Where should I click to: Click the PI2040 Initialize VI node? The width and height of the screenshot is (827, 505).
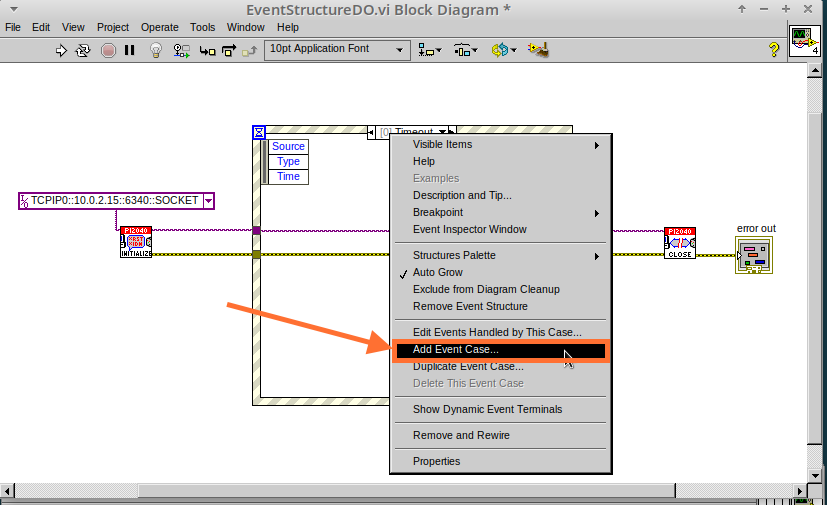click(x=136, y=242)
